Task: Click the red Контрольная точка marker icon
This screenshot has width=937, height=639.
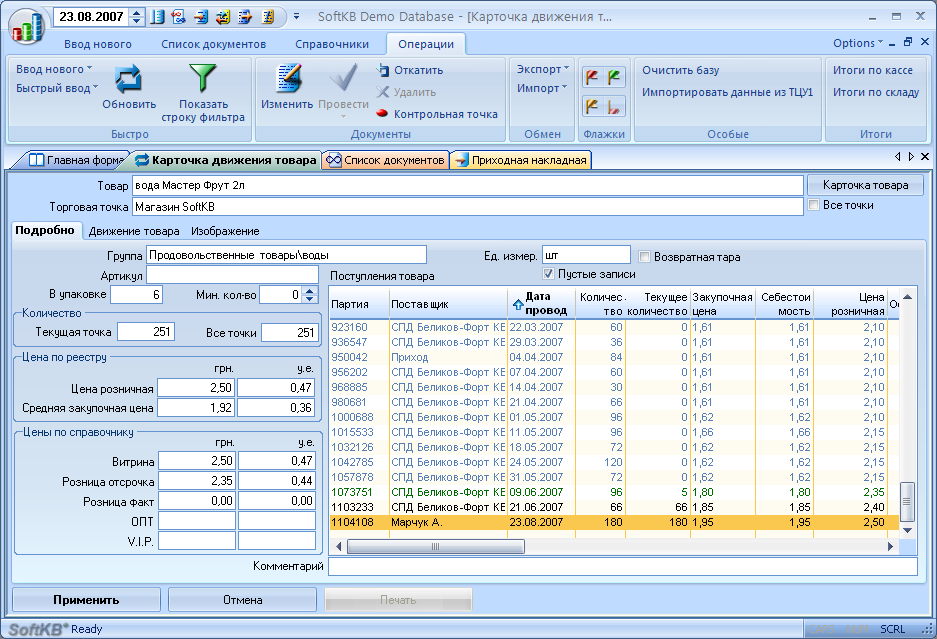Action: coord(382,114)
